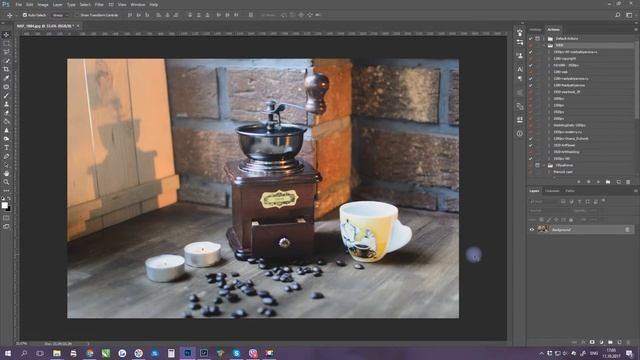Open the Auto-Select Group dropdown
This screenshot has width=640, height=360.
click(60, 15)
